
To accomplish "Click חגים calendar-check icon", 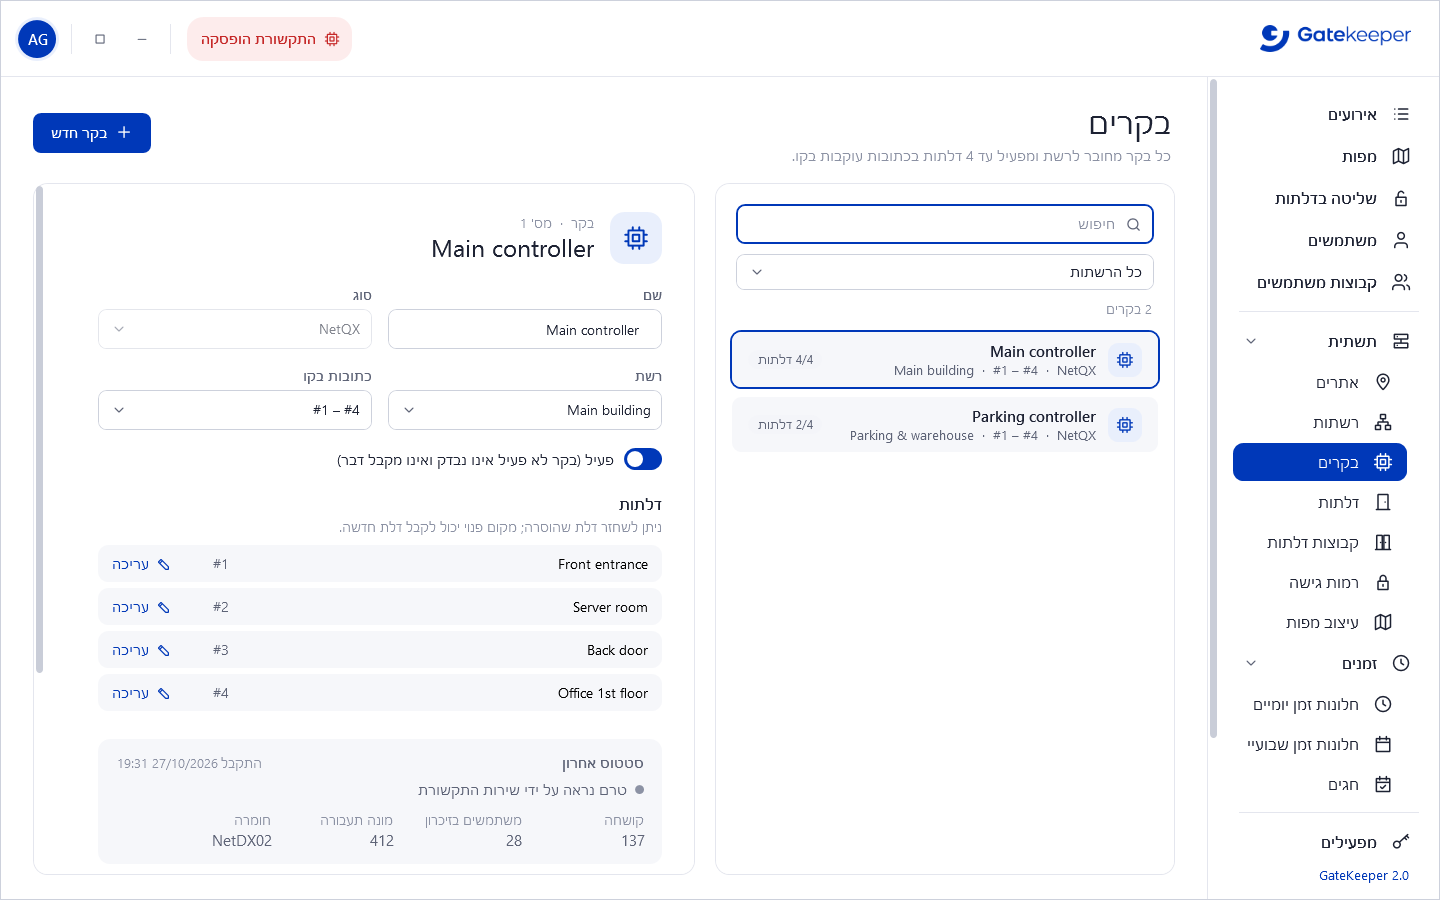I will pyautogui.click(x=1383, y=784).
